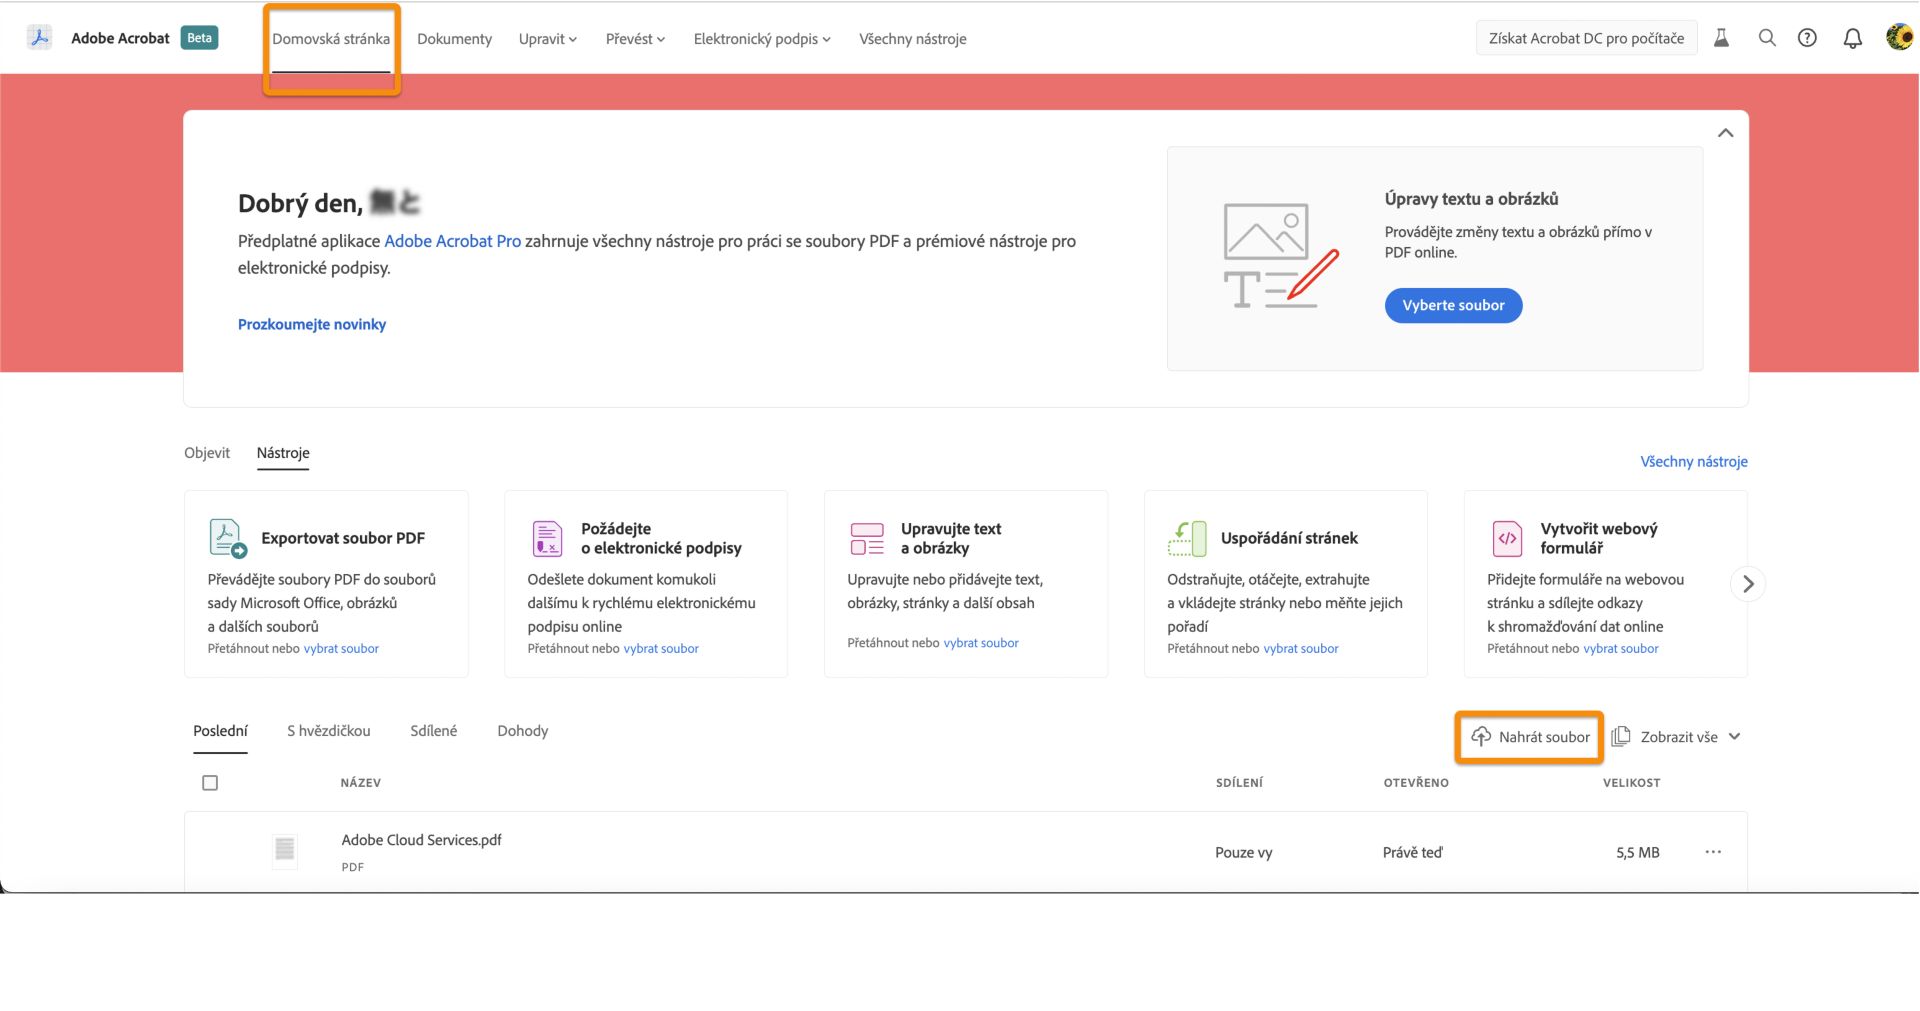The image size is (1920, 1011).
Task: Open the Dokumenty tab
Action: (454, 39)
